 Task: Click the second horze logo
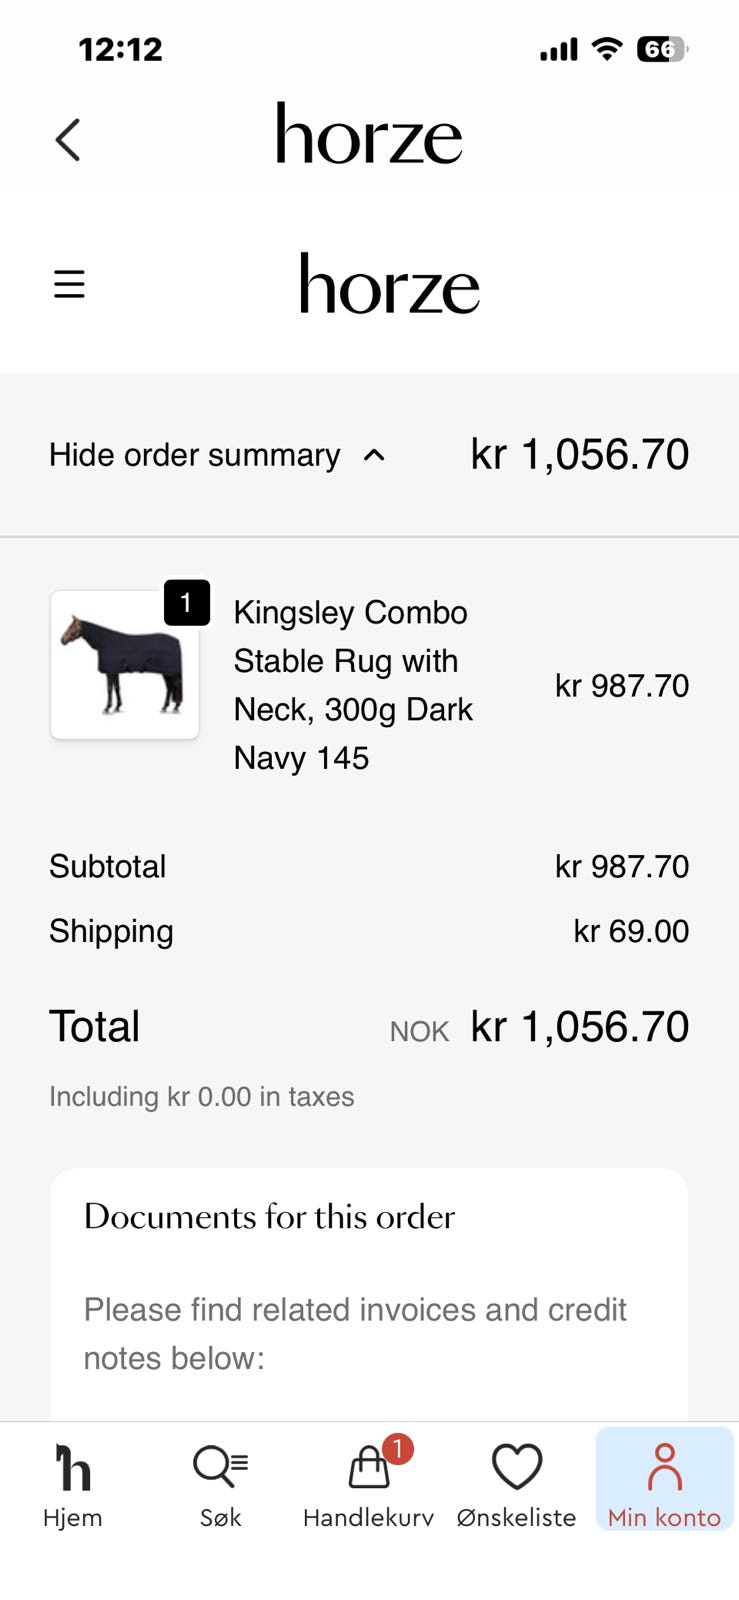389,284
